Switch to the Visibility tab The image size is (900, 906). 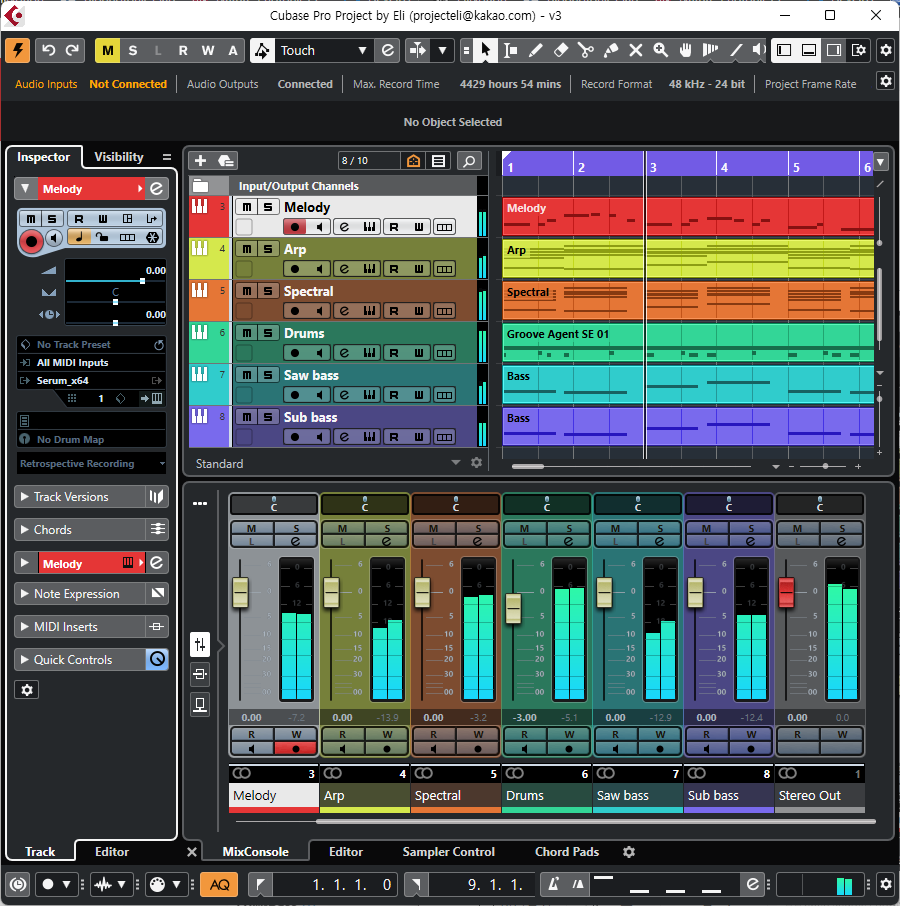click(x=119, y=157)
